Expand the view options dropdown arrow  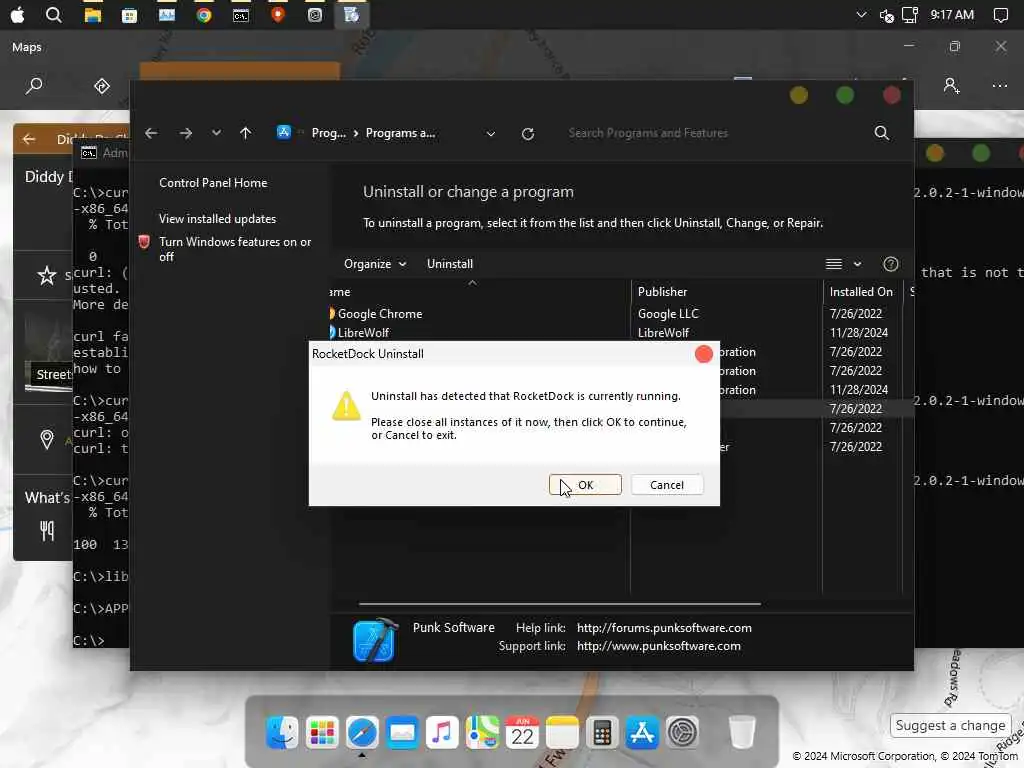[x=857, y=264]
